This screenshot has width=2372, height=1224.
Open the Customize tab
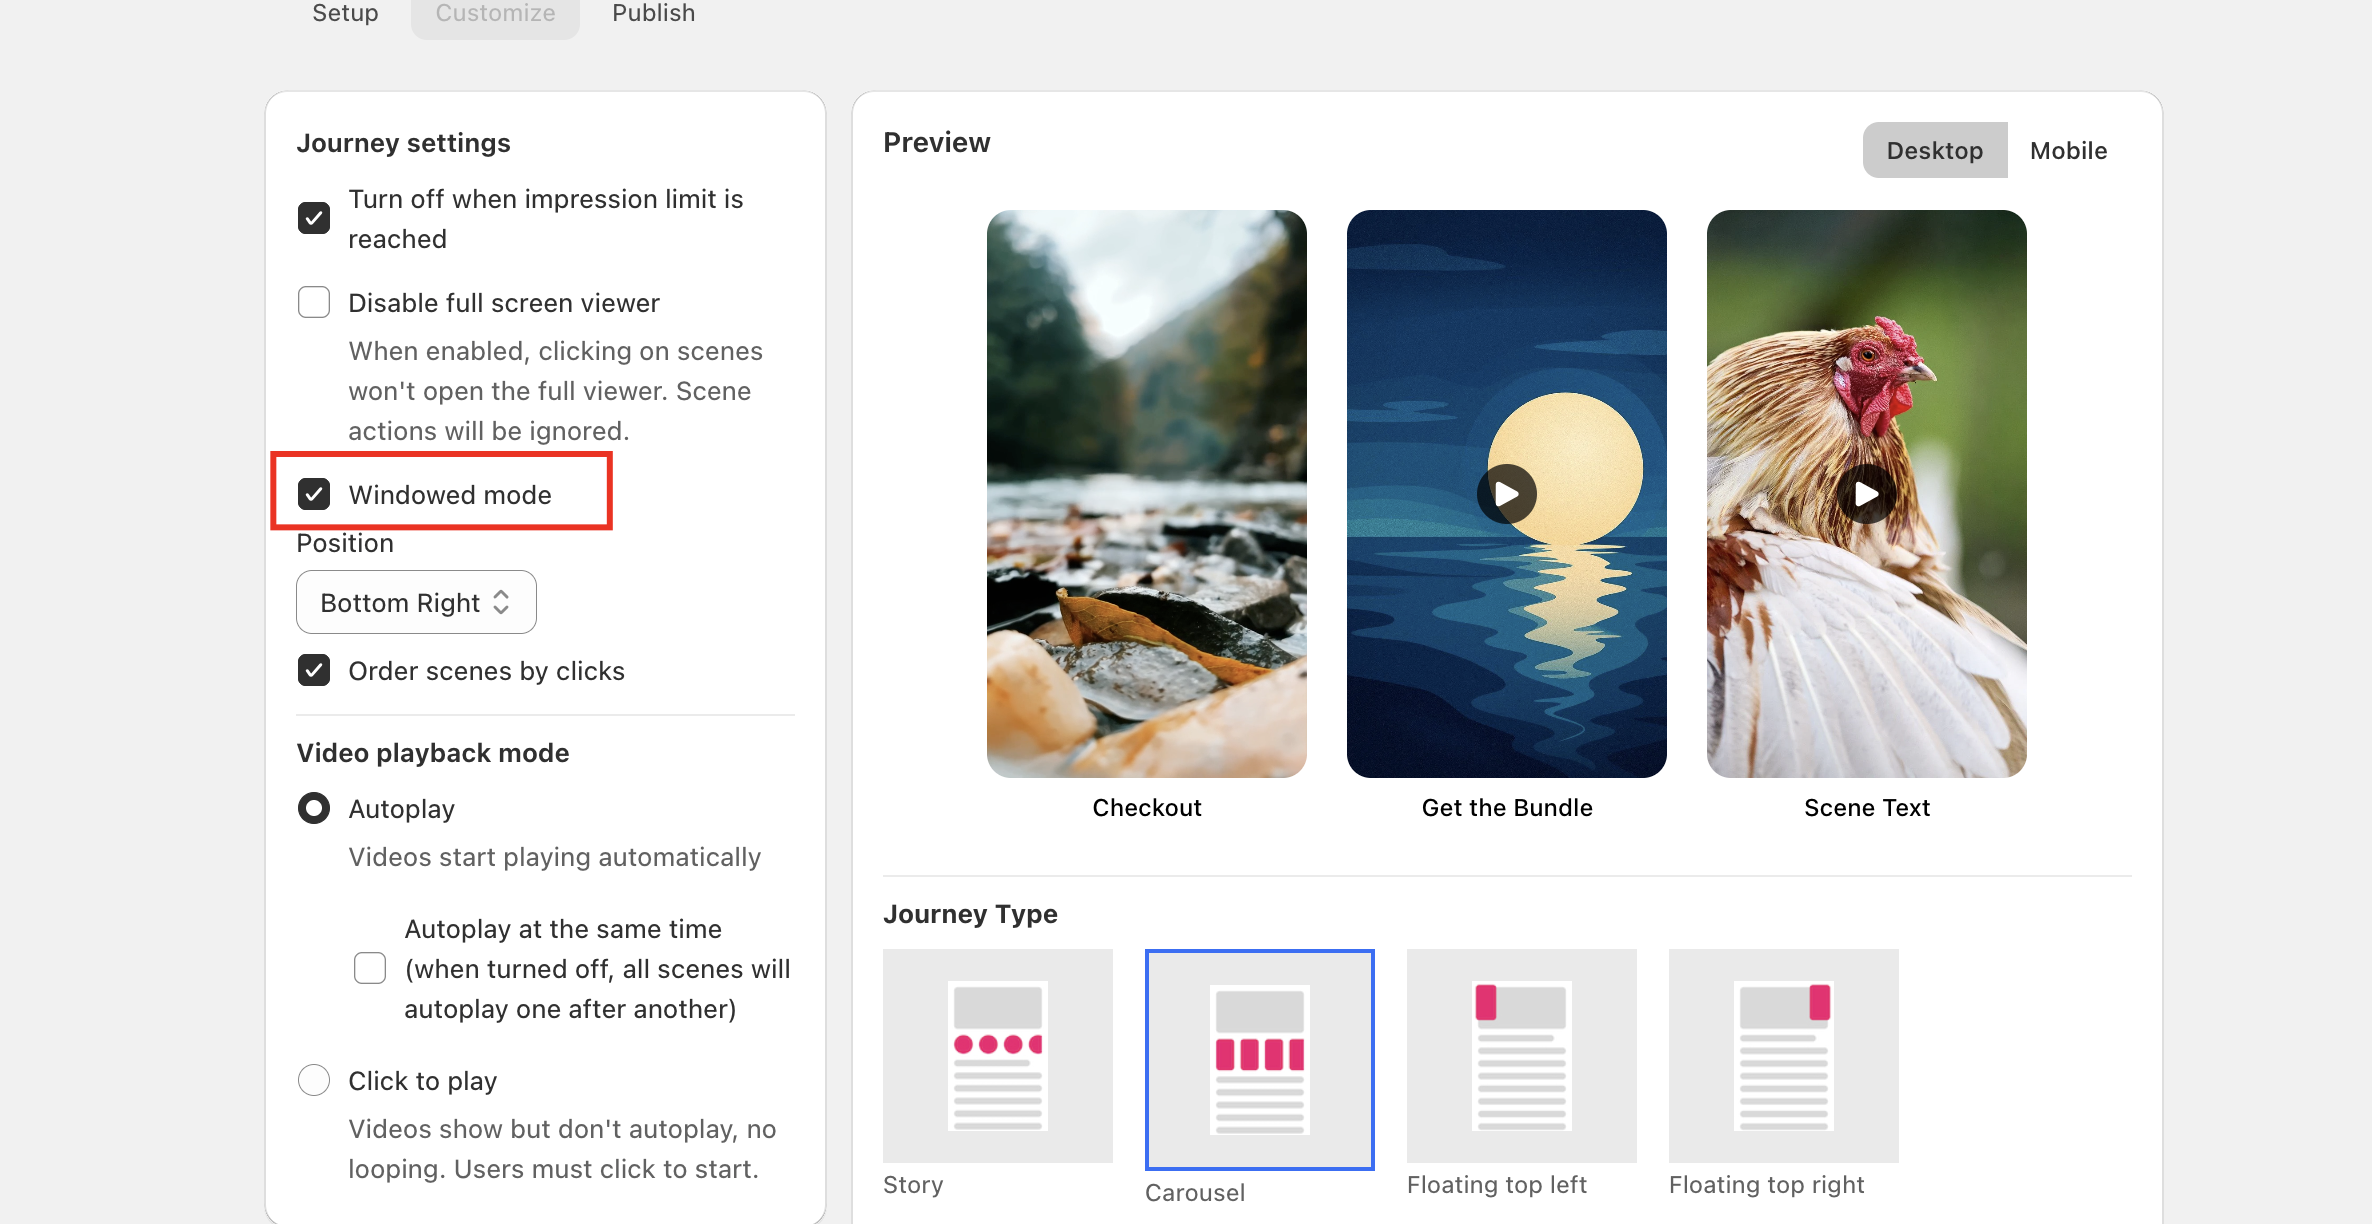point(495,14)
